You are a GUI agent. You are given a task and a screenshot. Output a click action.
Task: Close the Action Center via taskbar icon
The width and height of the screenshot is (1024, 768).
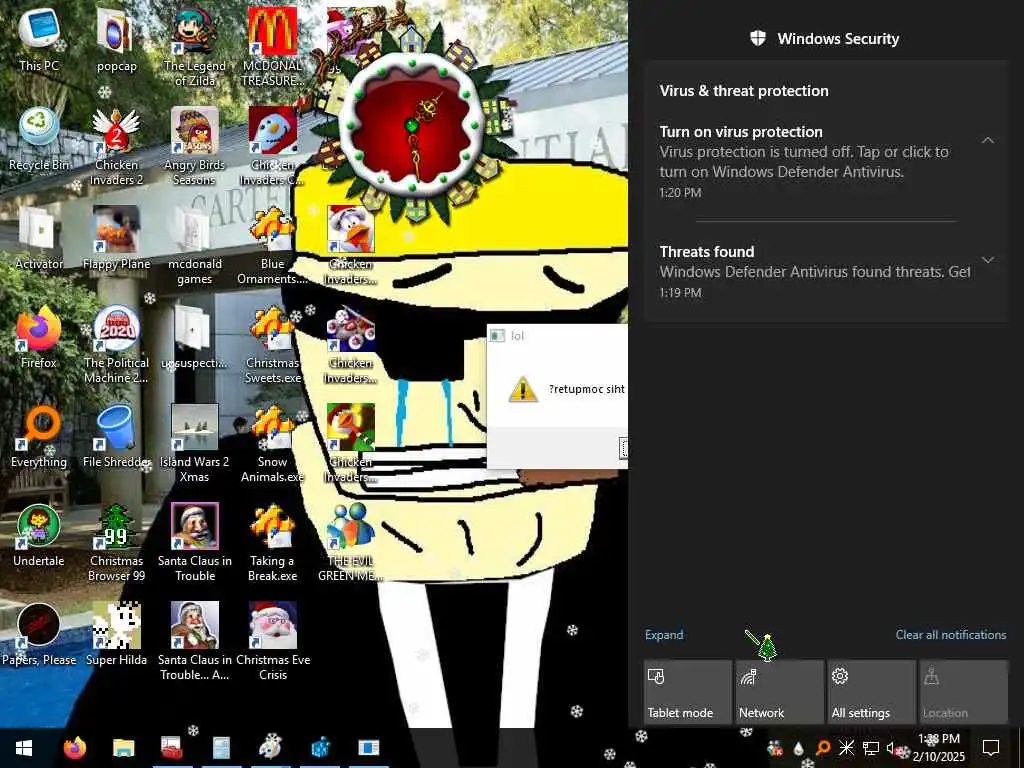pos(991,748)
